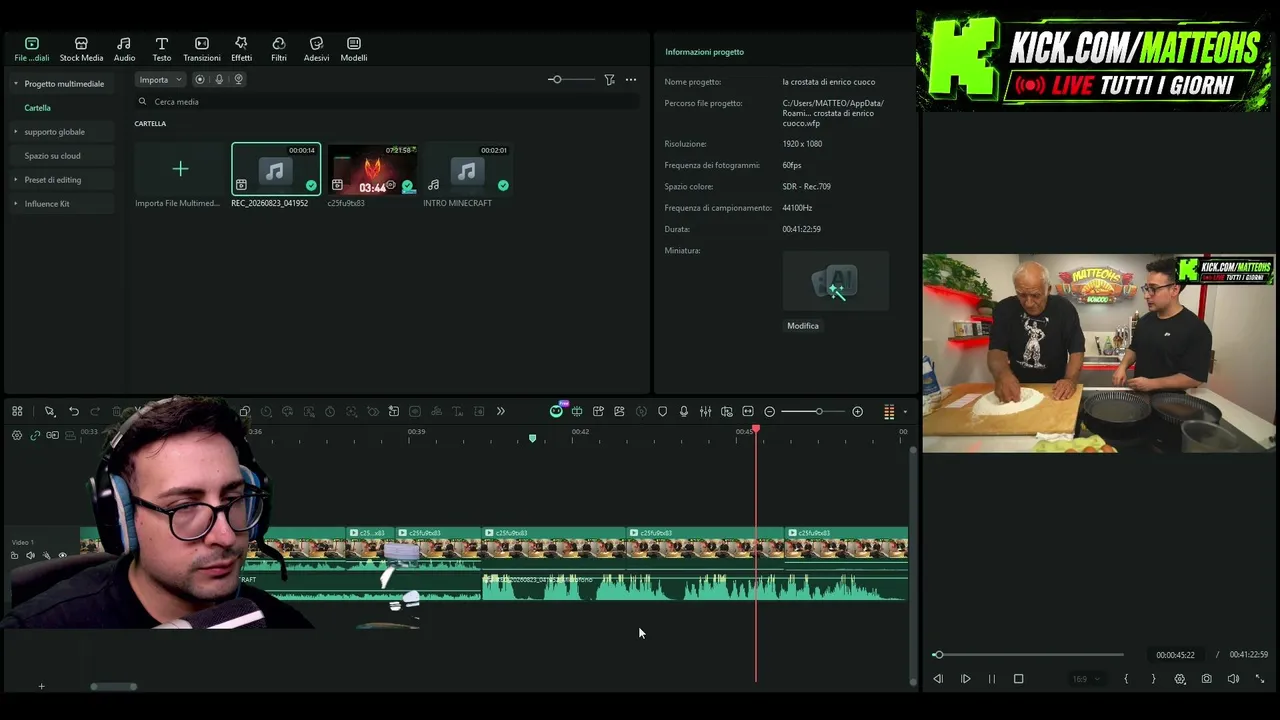The width and height of the screenshot is (1280, 720).
Task: Select the INTRO MINECRAFT audio clip
Action: pyautogui.click(x=467, y=169)
